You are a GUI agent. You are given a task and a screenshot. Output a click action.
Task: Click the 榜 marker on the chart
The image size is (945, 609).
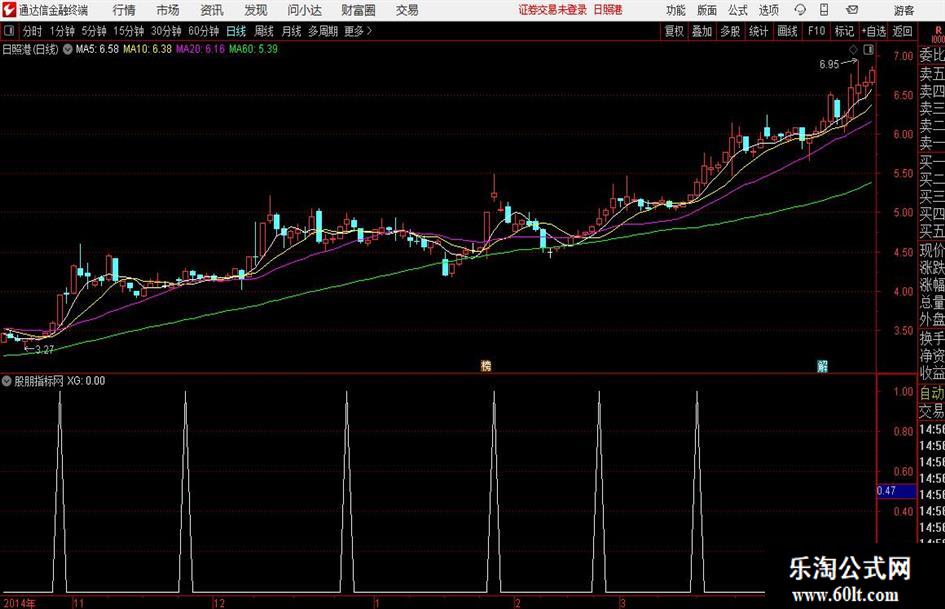point(486,365)
